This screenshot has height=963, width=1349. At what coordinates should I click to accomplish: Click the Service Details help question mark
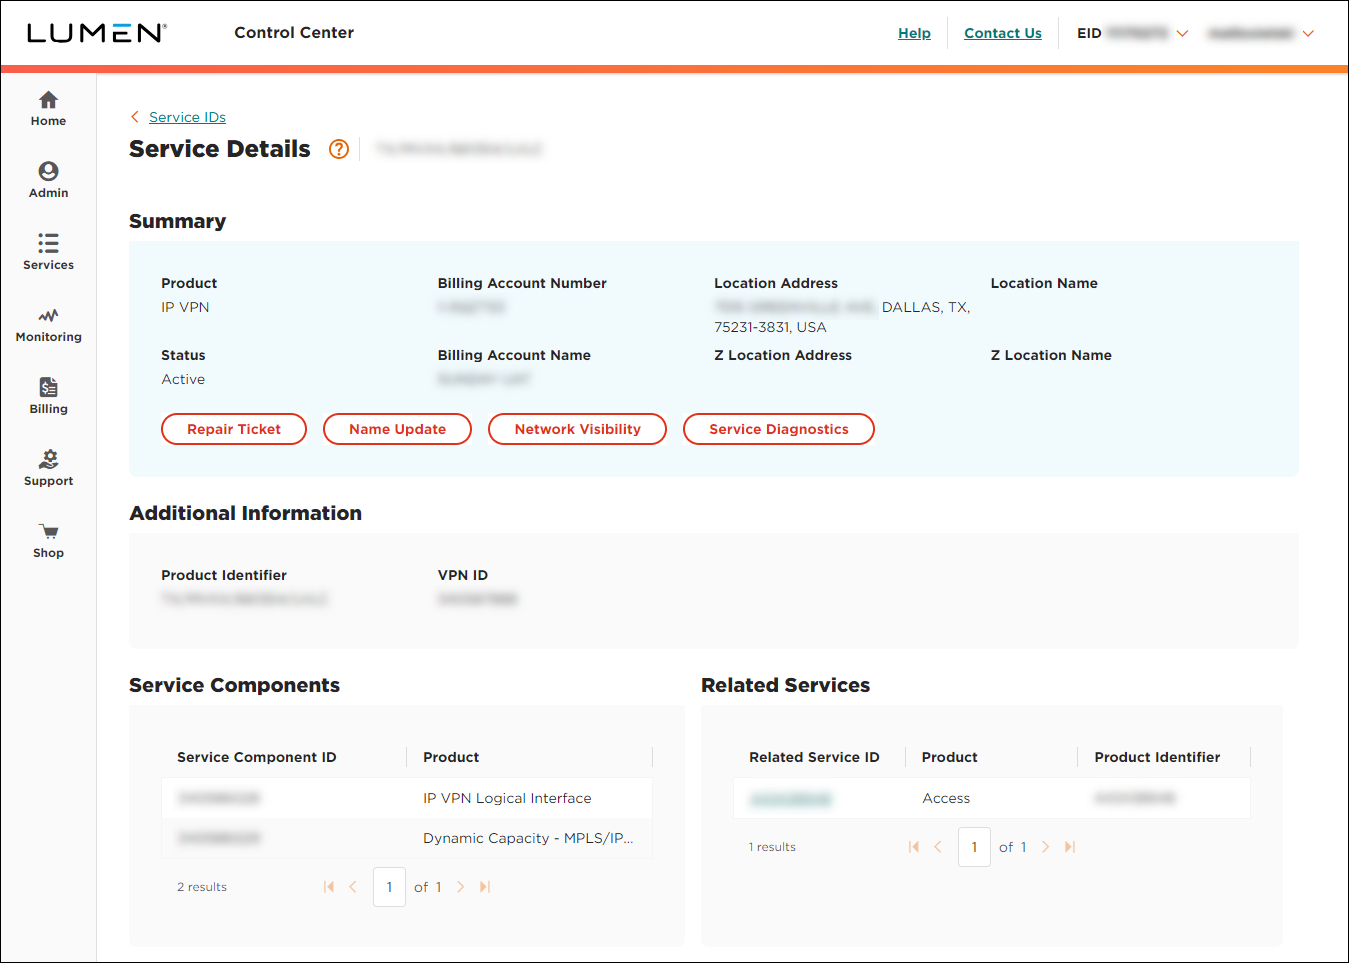click(x=338, y=149)
